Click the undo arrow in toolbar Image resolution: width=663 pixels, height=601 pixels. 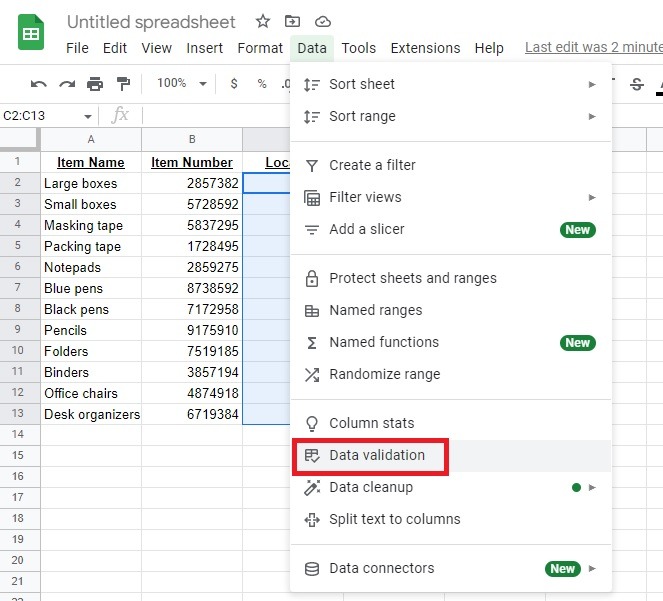coord(38,84)
